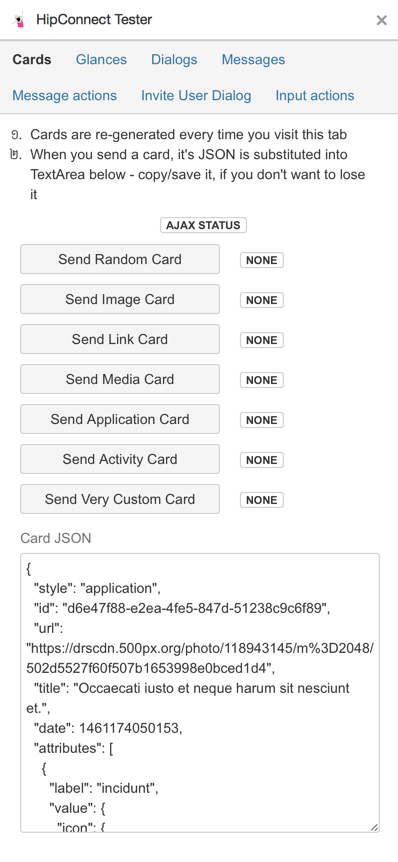Click Send Very Custom Card

[120, 499]
